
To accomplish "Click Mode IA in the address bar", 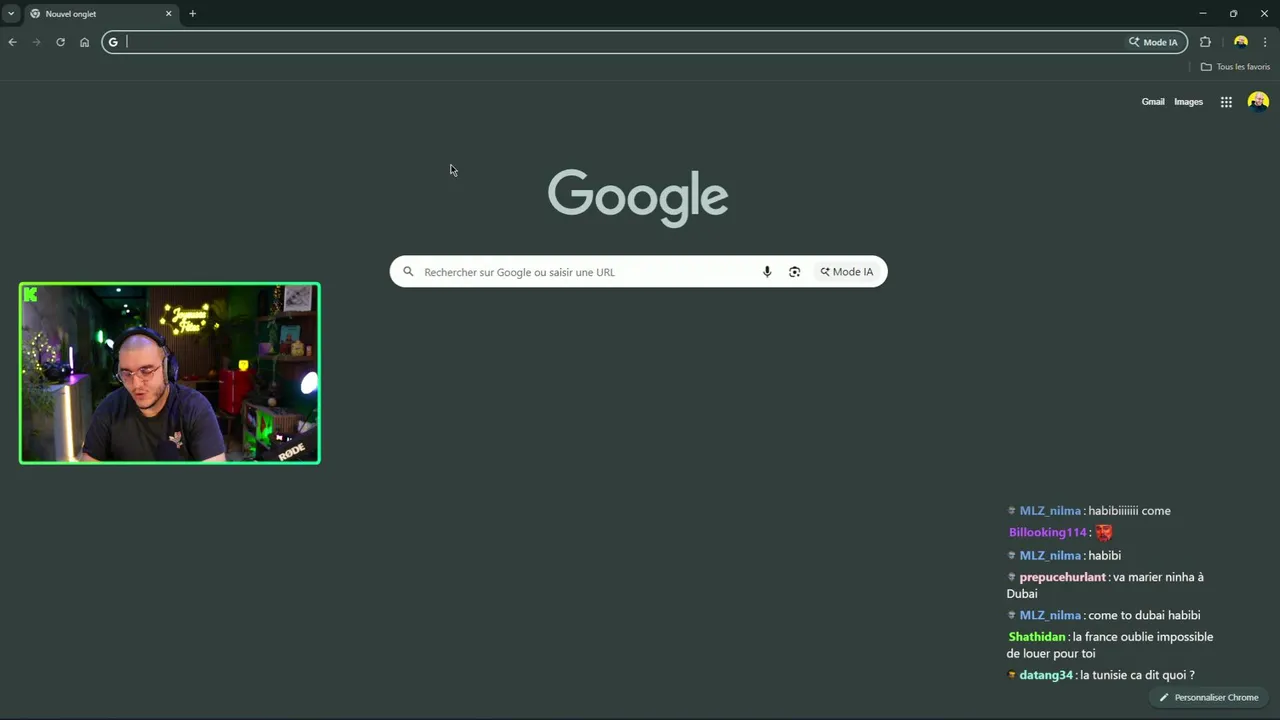I will coord(1153,42).
